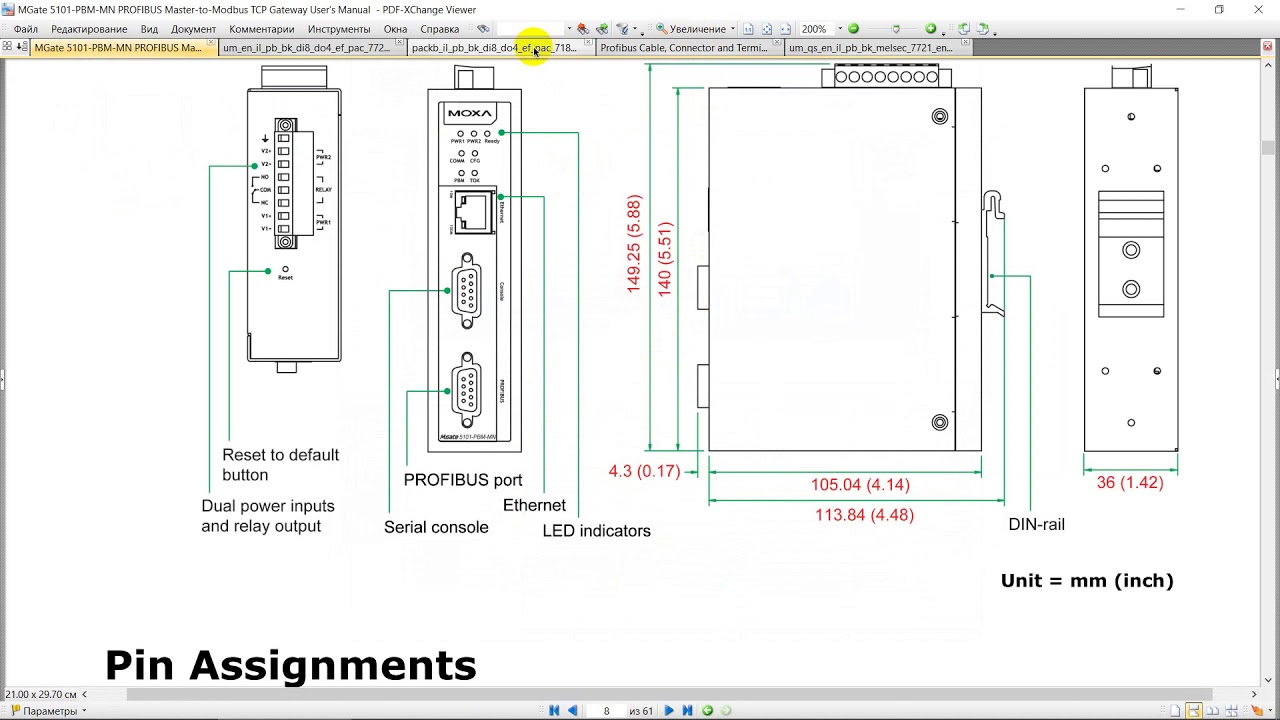The width and height of the screenshot is (1280, 720).
Task: Select continuous facing pages layout icon
Action: [x=1231, y=711]
